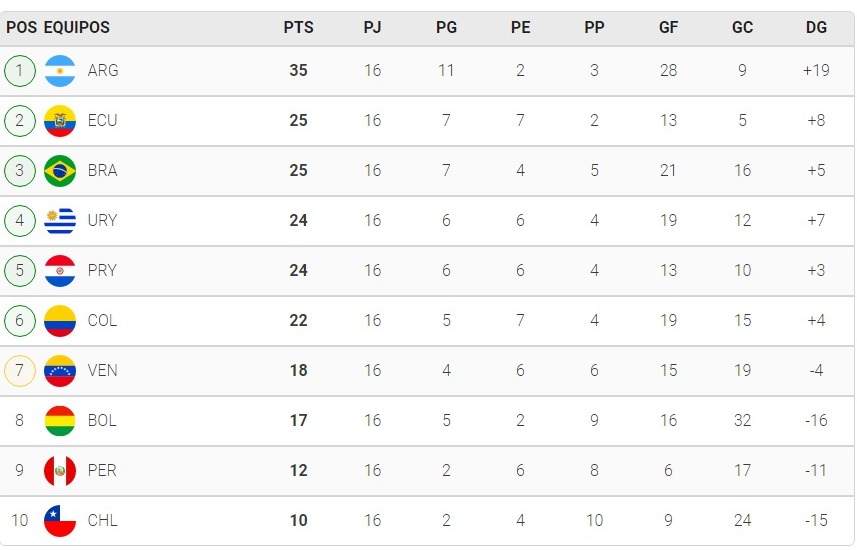Click the Venezuela flag icon
The width and height of the screenshot is (857, 550).
[x=60, y=371]
